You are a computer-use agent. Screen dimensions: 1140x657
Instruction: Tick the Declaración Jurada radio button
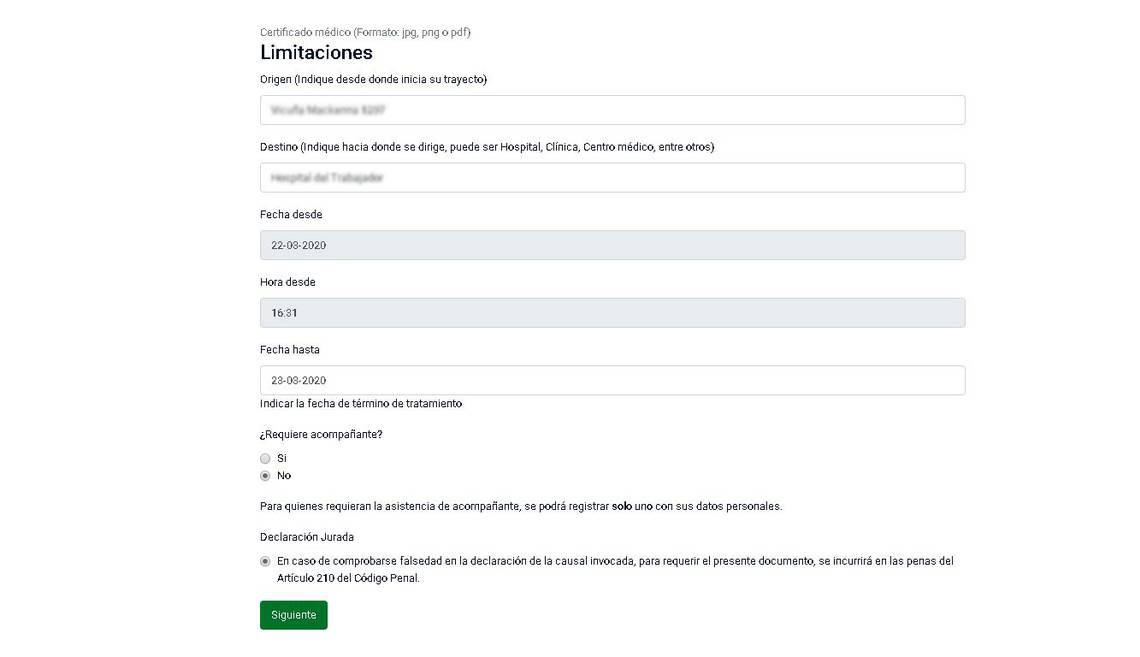pyautogui.click(x=265, y=561)
